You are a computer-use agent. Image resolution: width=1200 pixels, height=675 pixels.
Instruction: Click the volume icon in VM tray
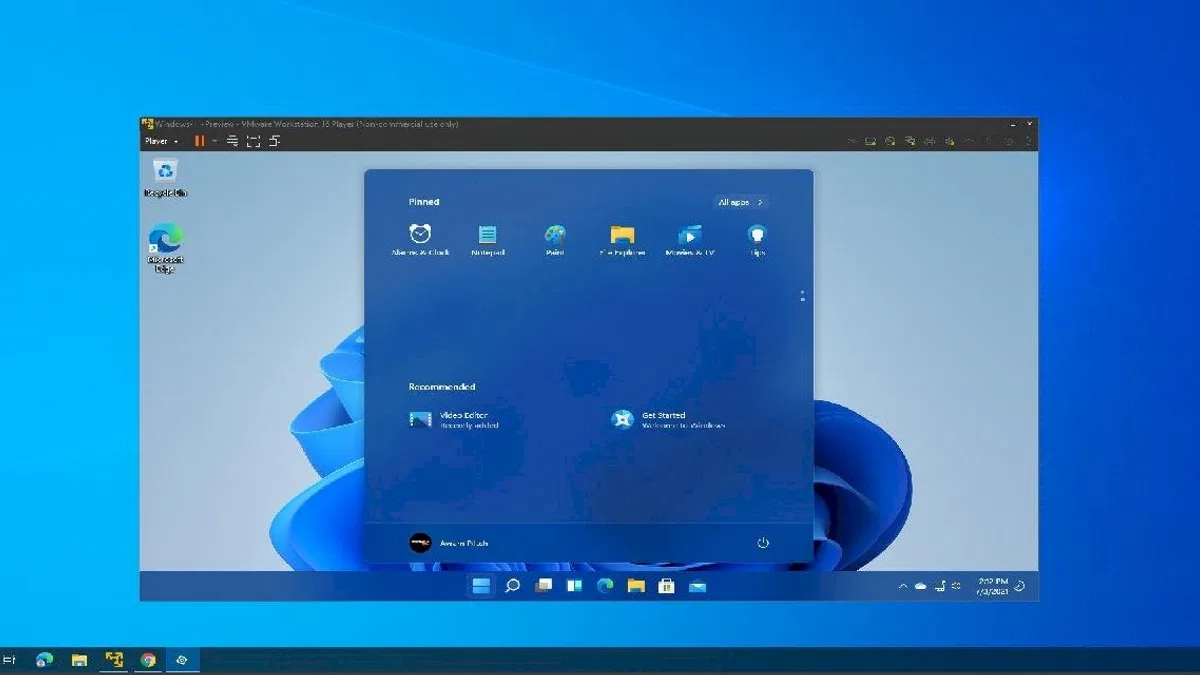[x=956, y=586]
